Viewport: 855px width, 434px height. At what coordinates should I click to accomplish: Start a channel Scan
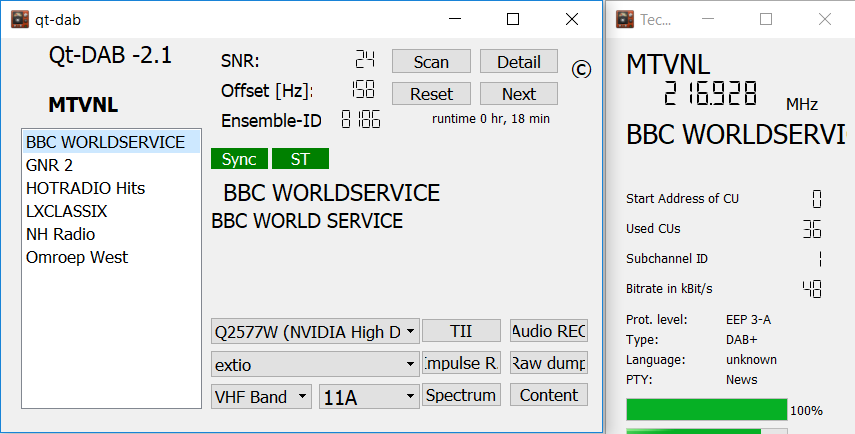point(431,62)
